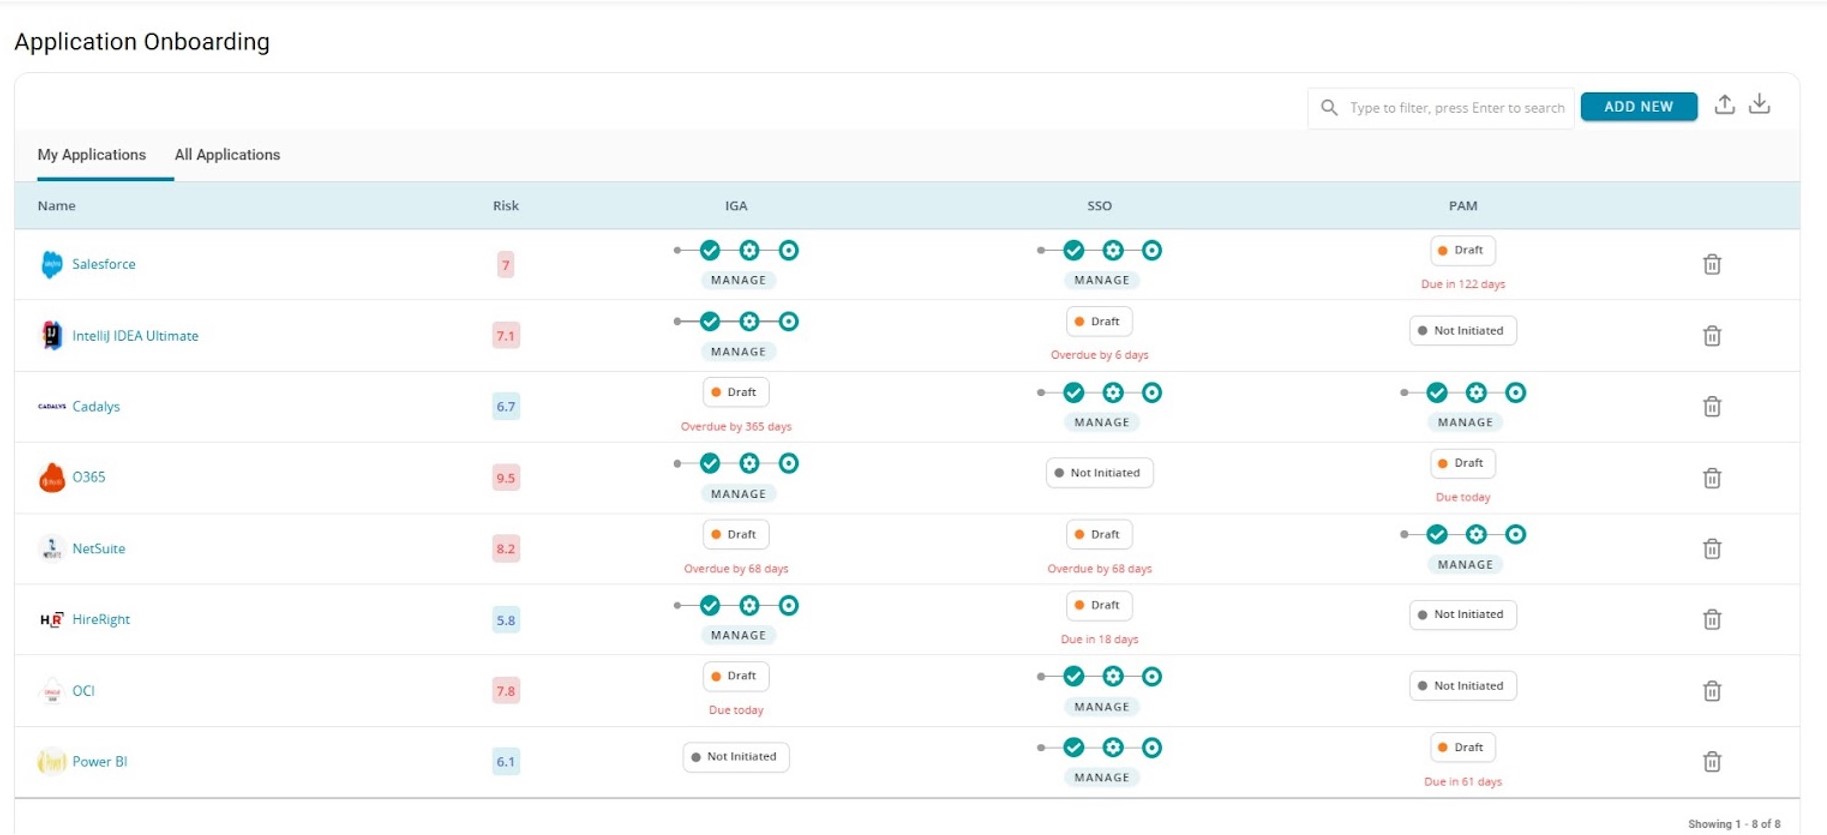
Task: Click O365 IGA last step circle icon
Action: click(789, 463)
